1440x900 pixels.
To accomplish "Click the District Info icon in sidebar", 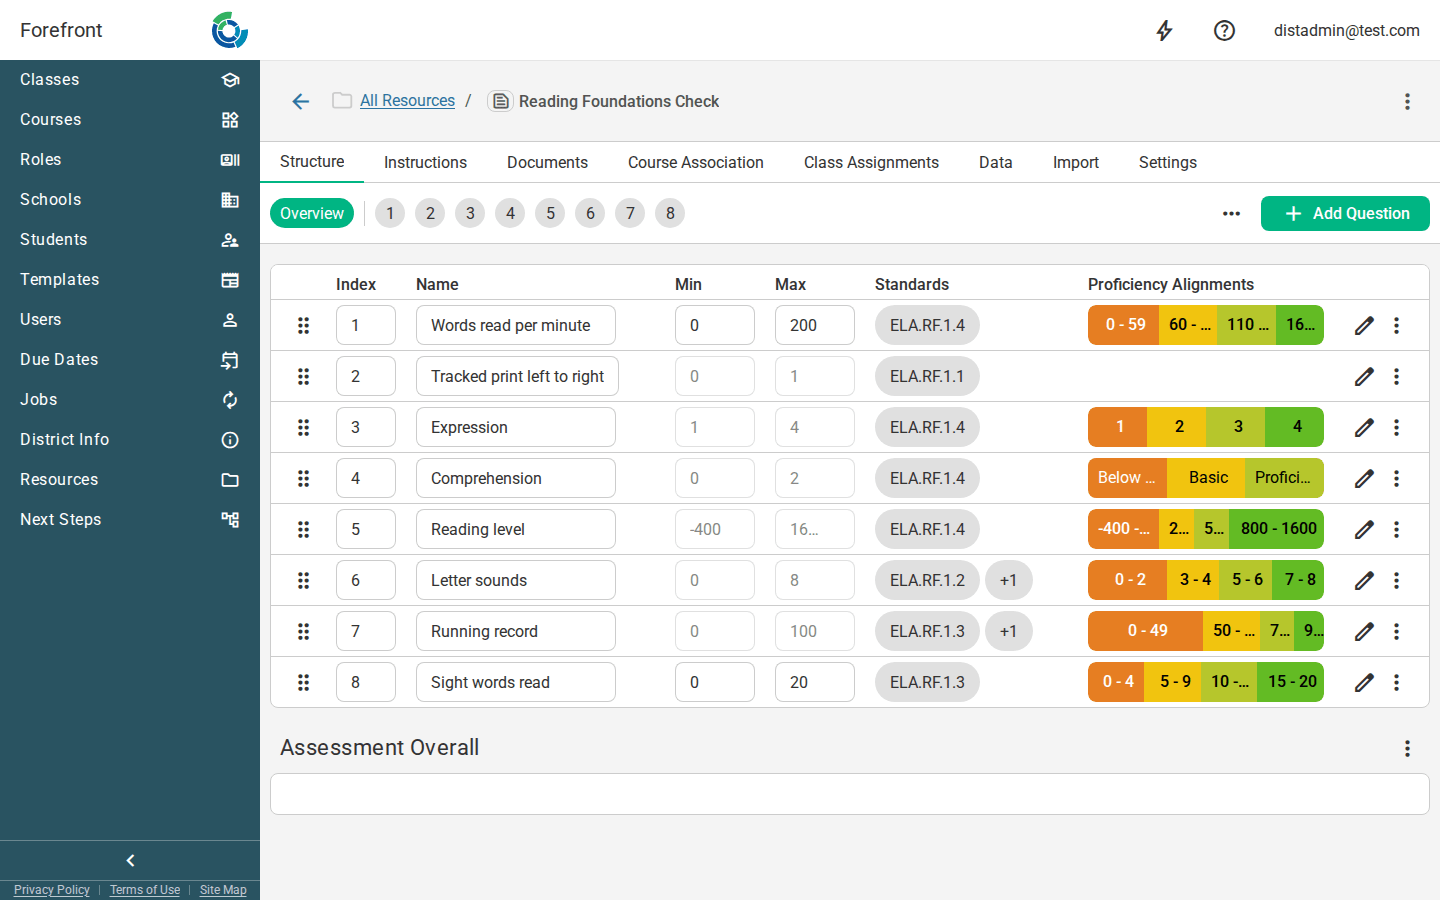I will click(230, 440).
